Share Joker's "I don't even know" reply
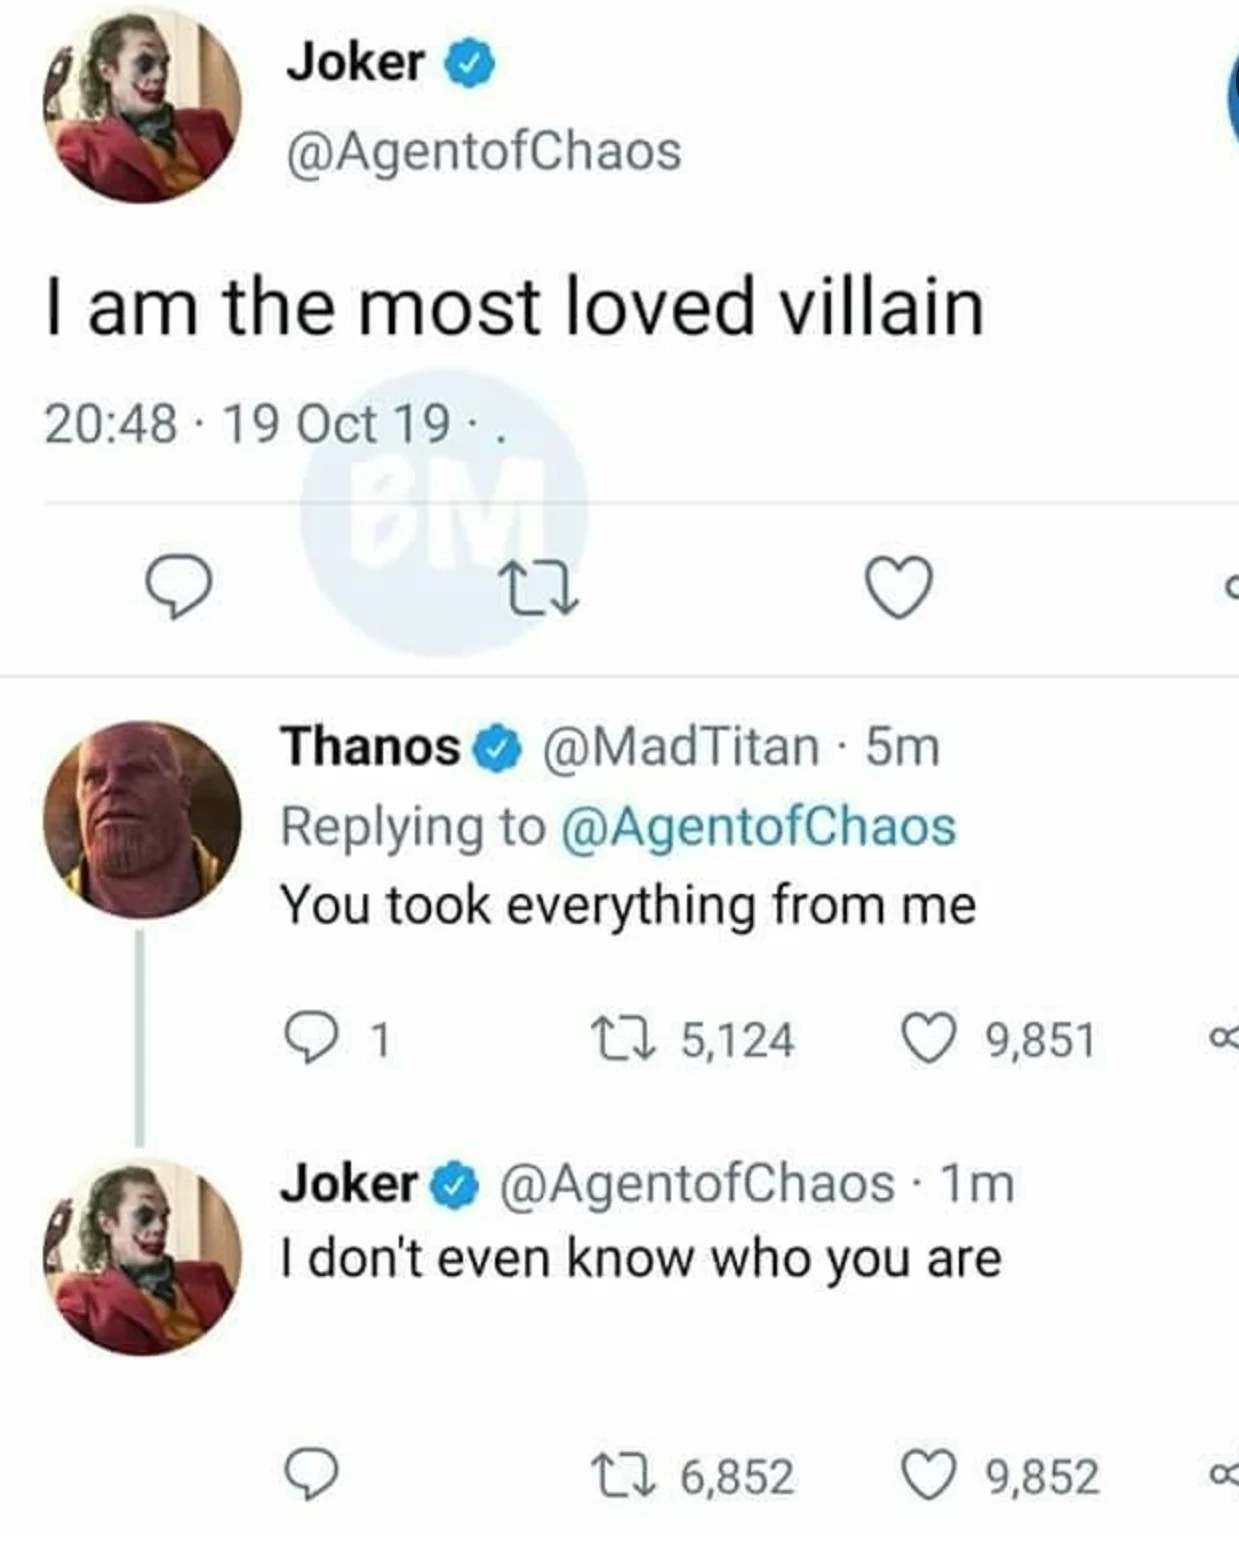Screen dimensions: 1239x1557 (1225, 1476)
